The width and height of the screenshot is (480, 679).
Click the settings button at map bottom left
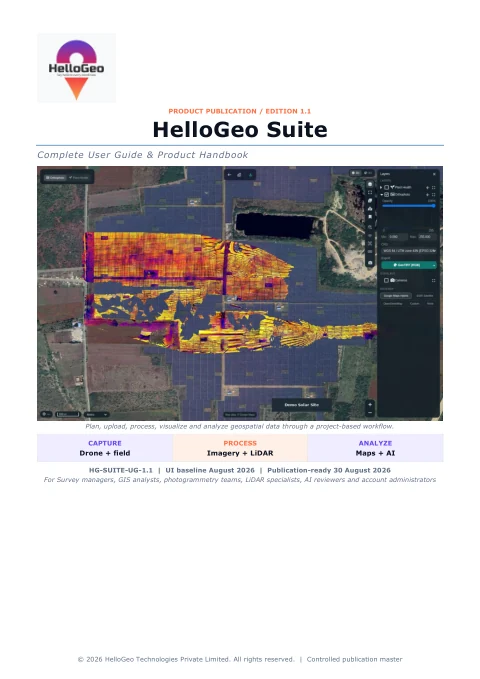[46, 414]
